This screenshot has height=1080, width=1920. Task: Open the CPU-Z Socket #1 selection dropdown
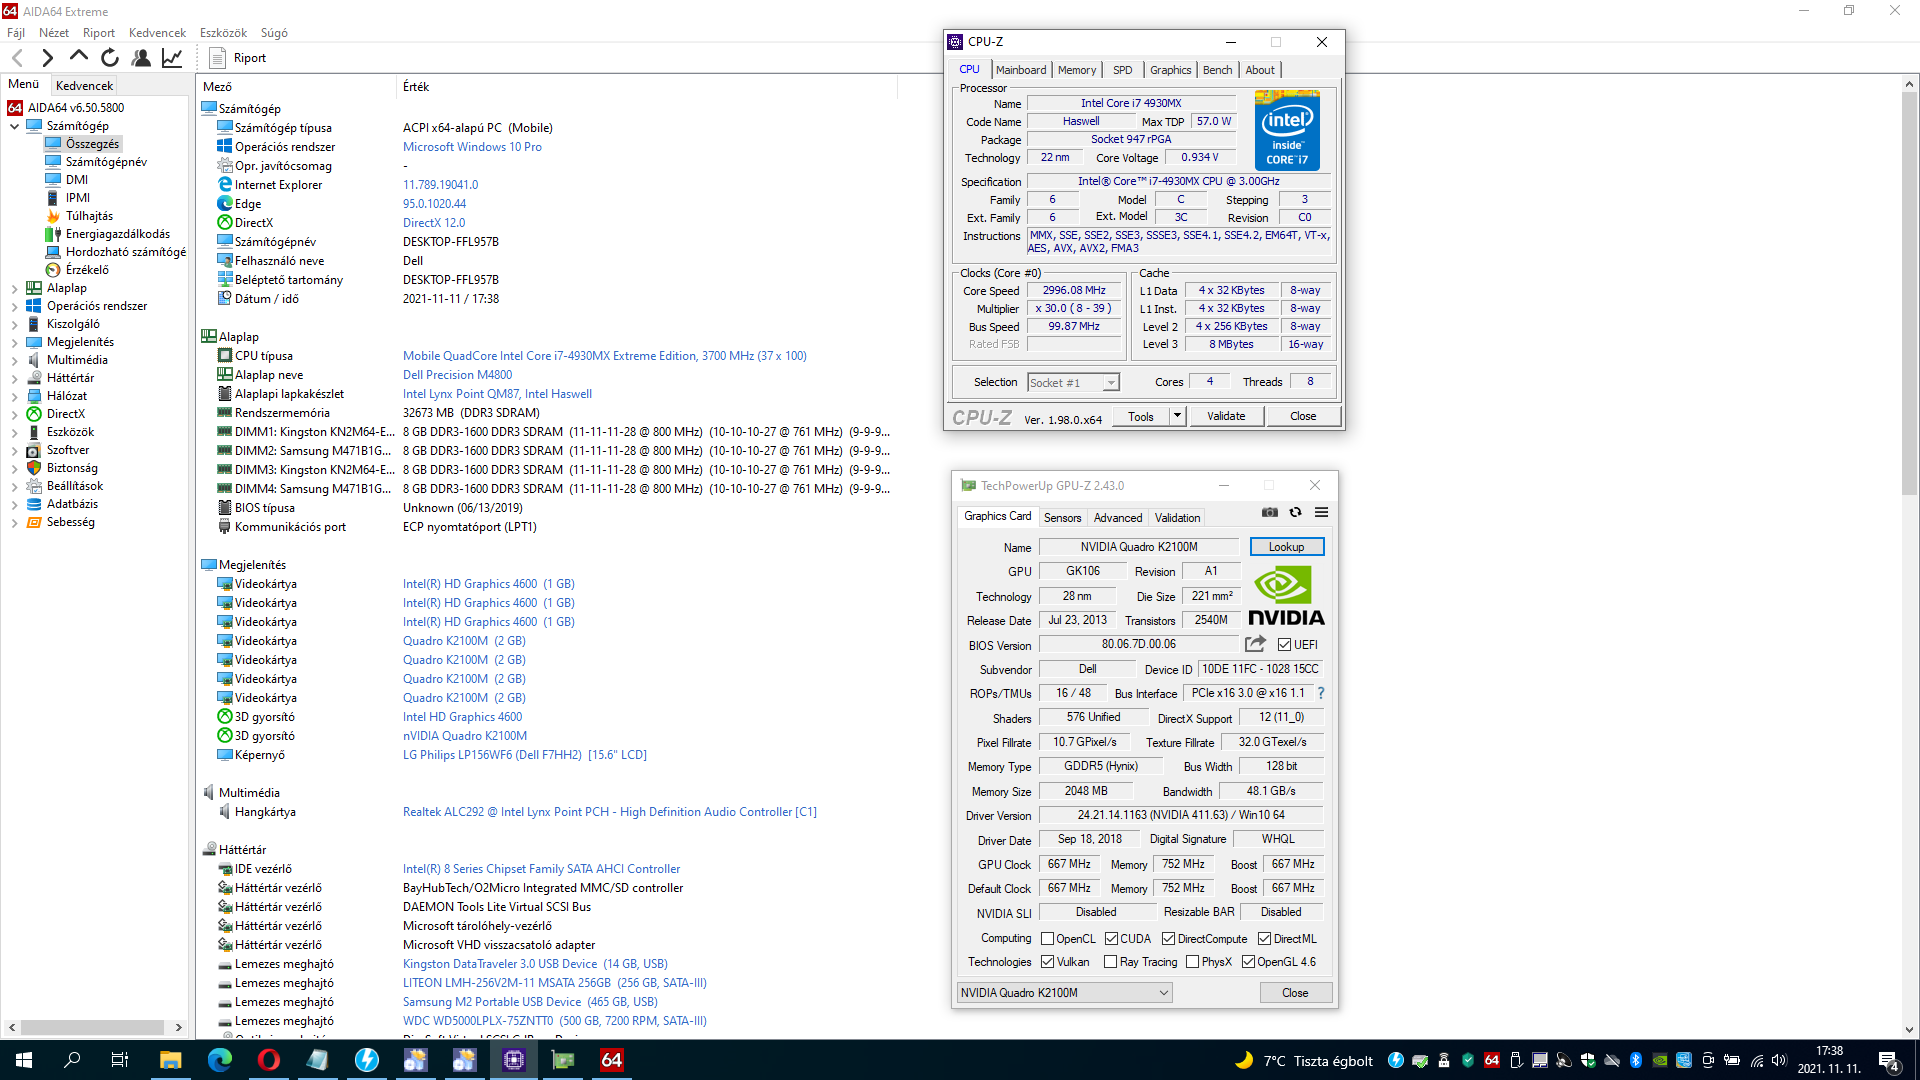click(x=1073, y=383)
